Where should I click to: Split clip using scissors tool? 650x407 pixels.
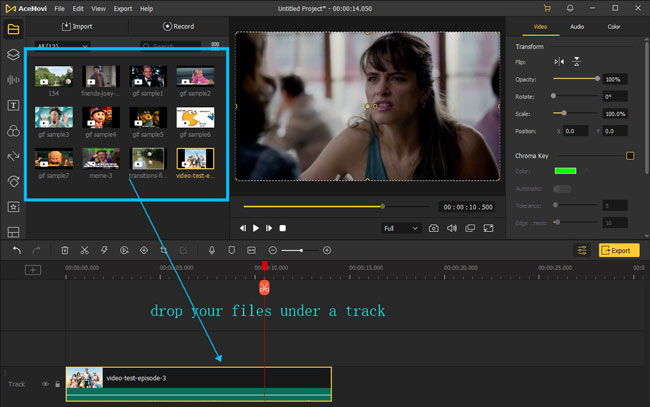(x=85, y=250)
